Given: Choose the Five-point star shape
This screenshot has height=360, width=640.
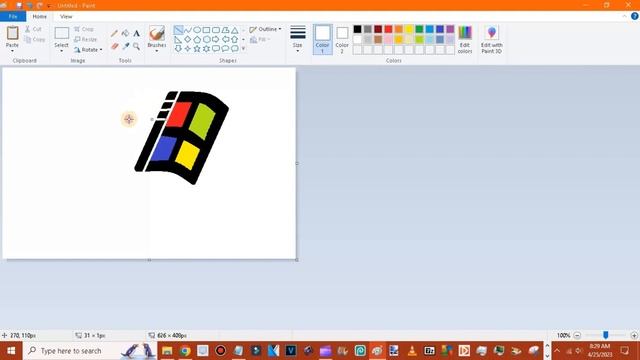Looking at the screenshot, I should coord(197,49).
